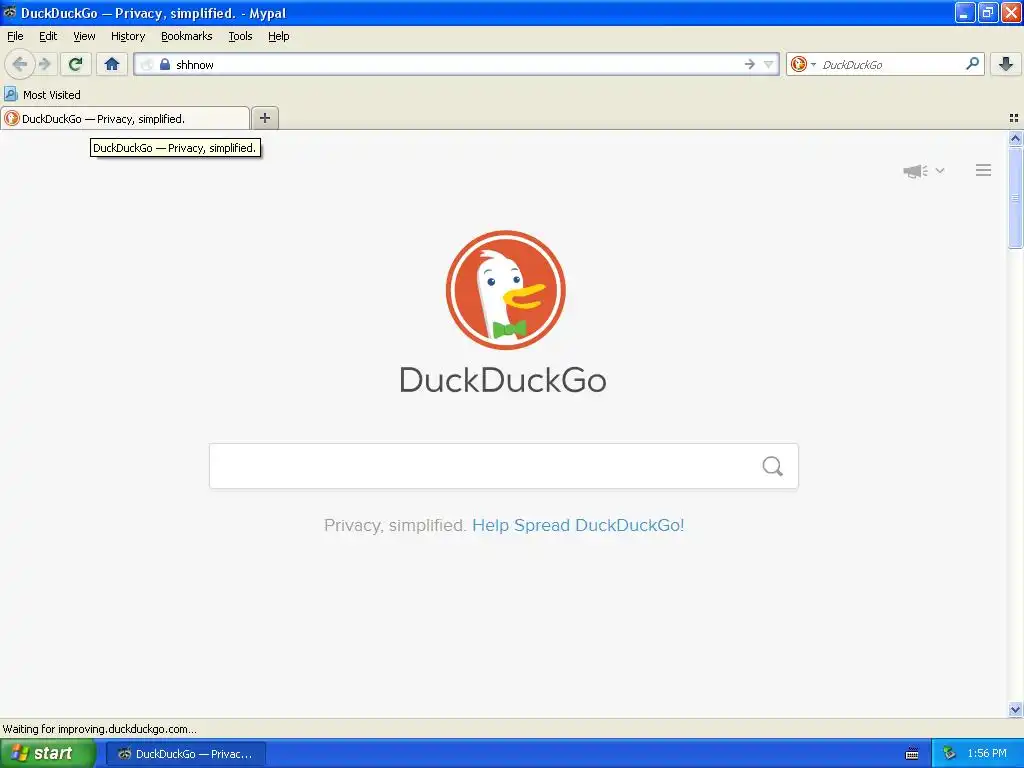Screen dimensions: 1024x768
Task: Open the File menu
Action: coord(15,36)
